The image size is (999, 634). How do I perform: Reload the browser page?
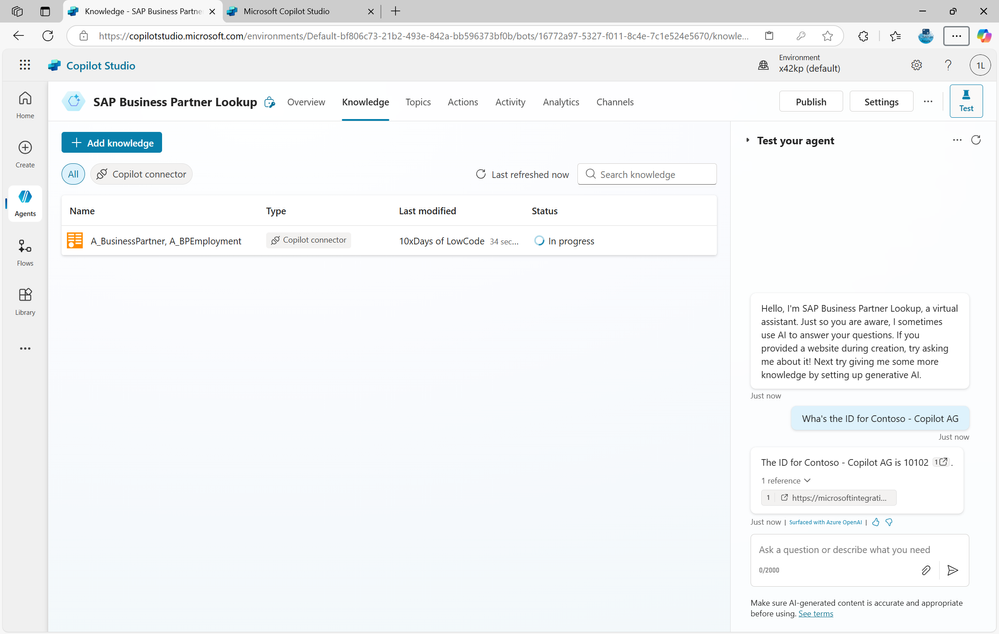click(x=48, y=36)
